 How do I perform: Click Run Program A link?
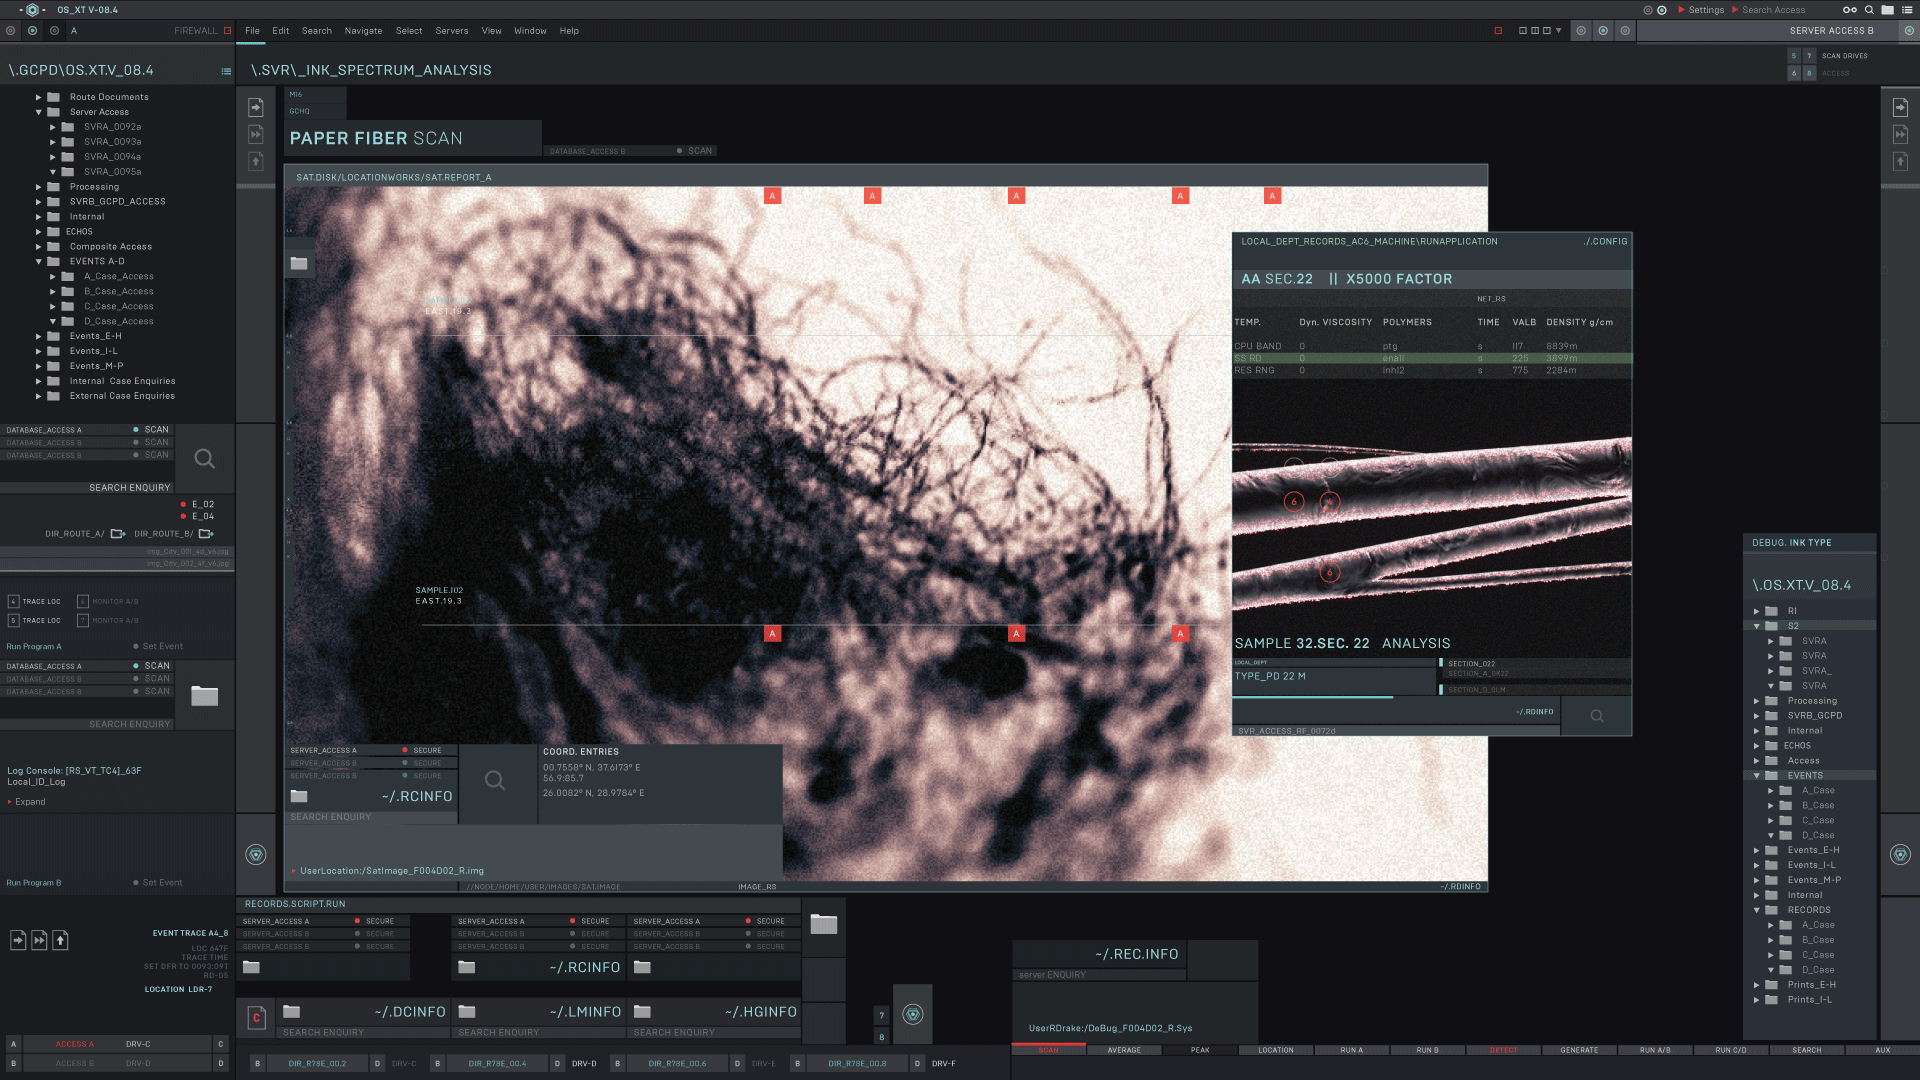34,647
